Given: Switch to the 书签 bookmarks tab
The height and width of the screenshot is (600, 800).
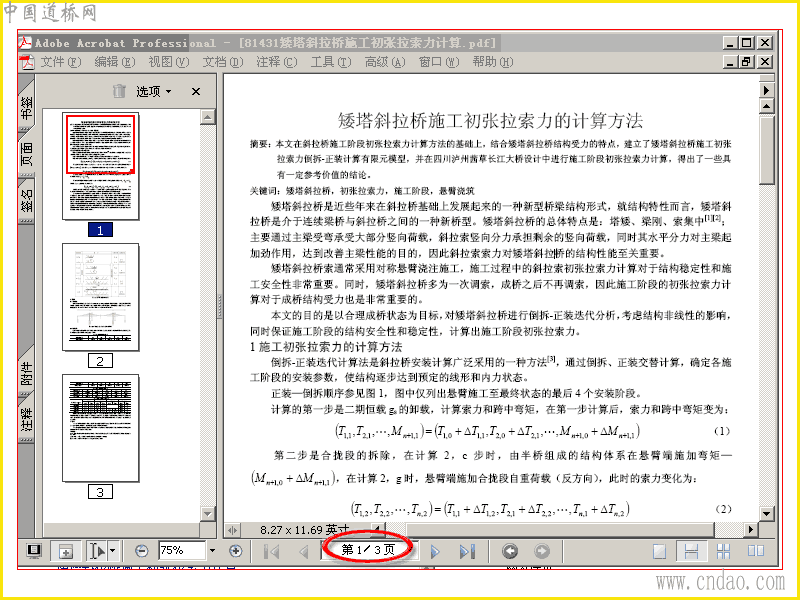Looking at the screenshot, I should click(26, 108).
